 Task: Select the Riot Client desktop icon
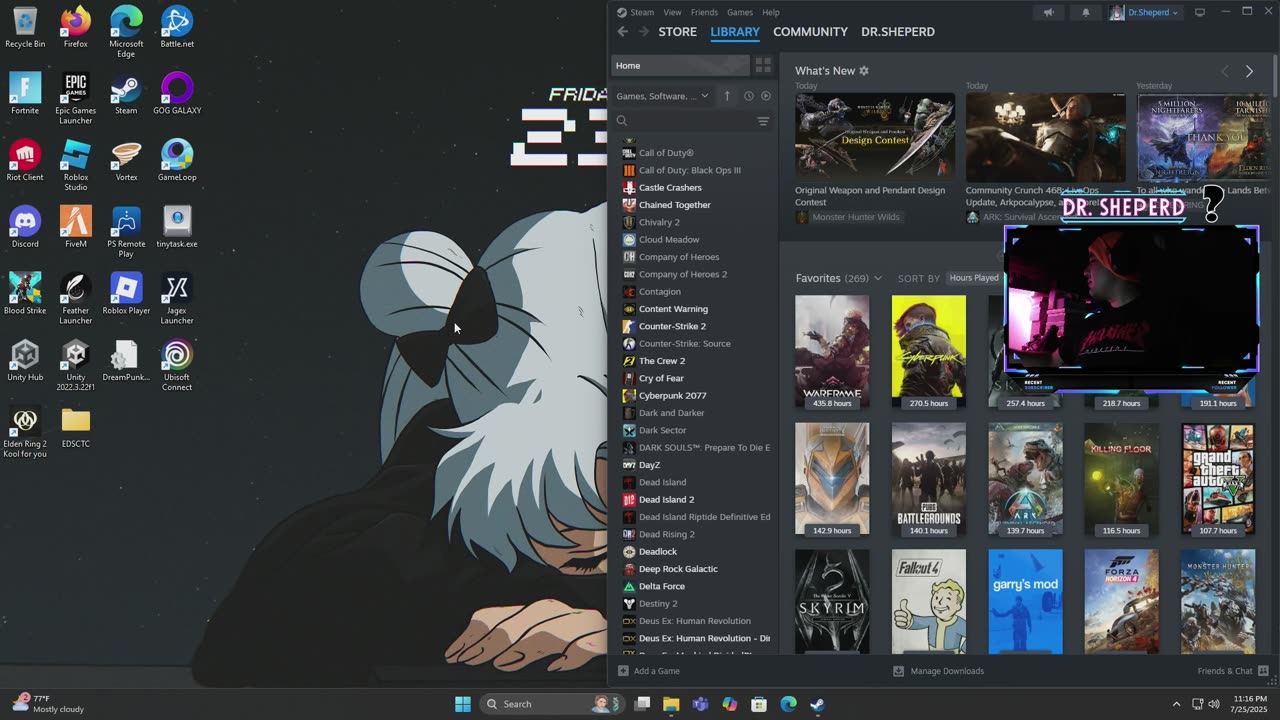pos(25,161)
